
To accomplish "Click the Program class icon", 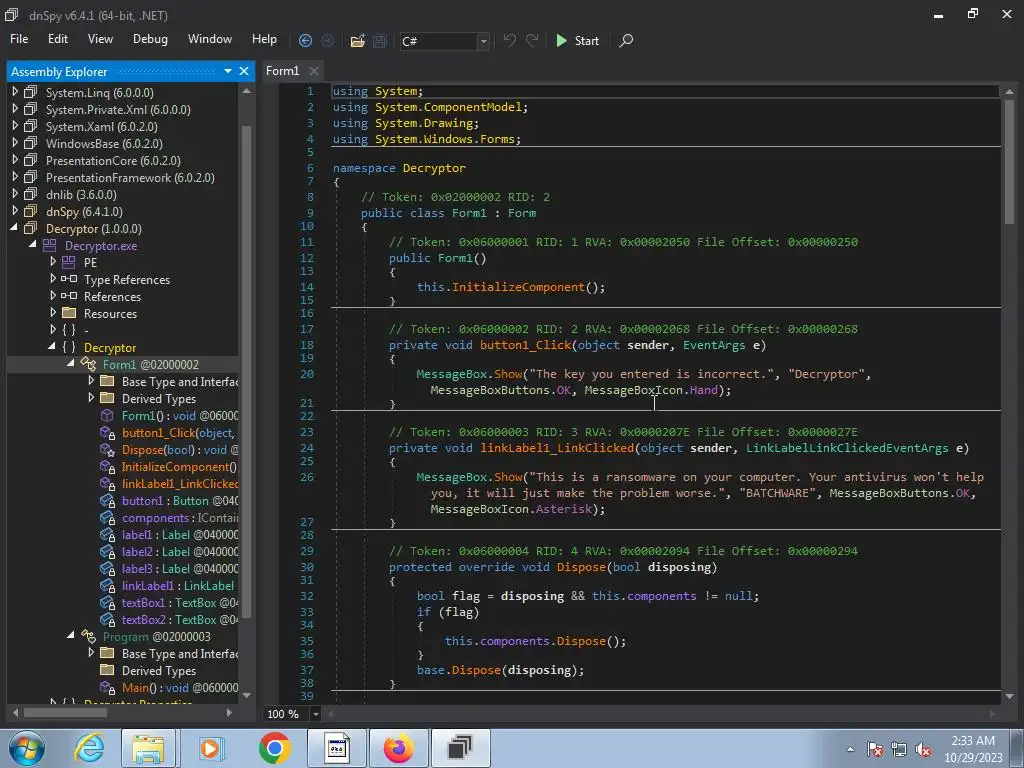I will click(x=88, y=635).
